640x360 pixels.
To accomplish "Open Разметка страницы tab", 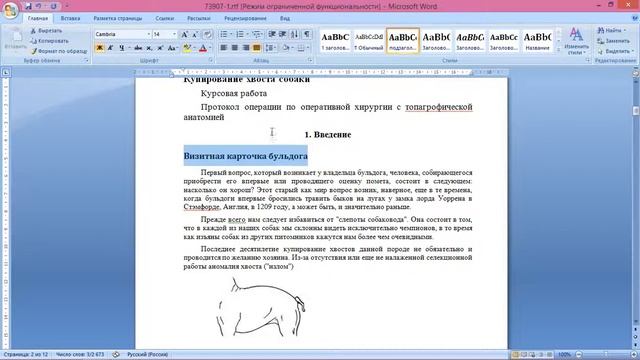I will [x=118, y=18].
